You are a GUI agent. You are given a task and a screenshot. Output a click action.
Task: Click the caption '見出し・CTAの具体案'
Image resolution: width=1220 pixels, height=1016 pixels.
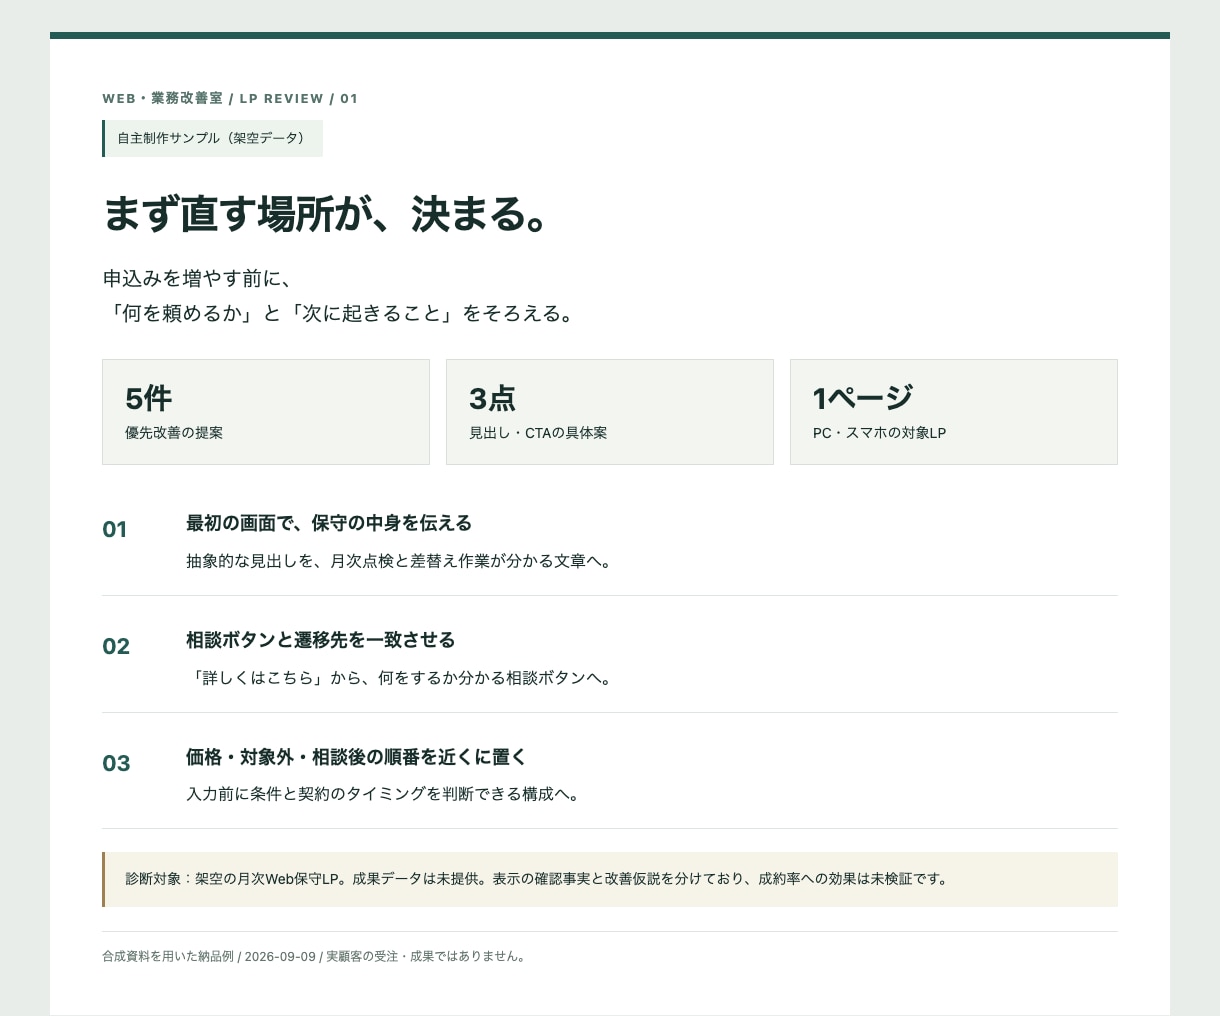[538, 433]
